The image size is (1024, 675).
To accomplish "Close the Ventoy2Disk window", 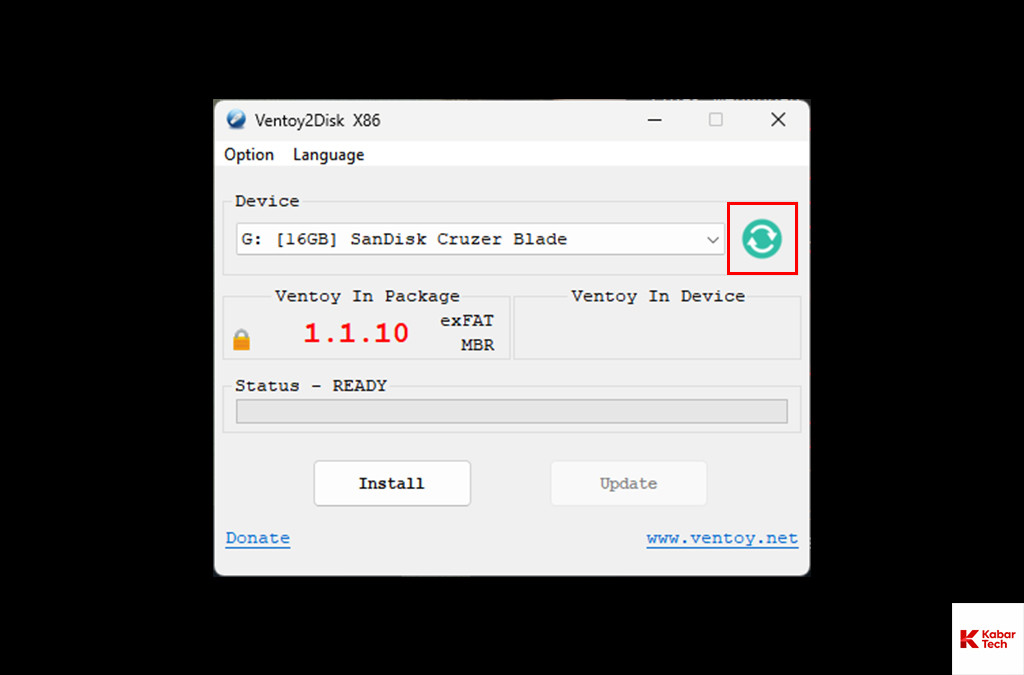I will pos(778,119).
